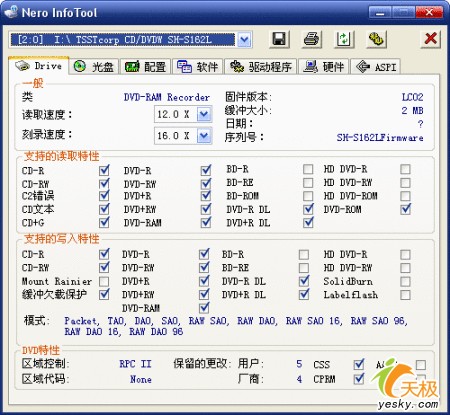Select the Drive tab

(x=39, y=66)
